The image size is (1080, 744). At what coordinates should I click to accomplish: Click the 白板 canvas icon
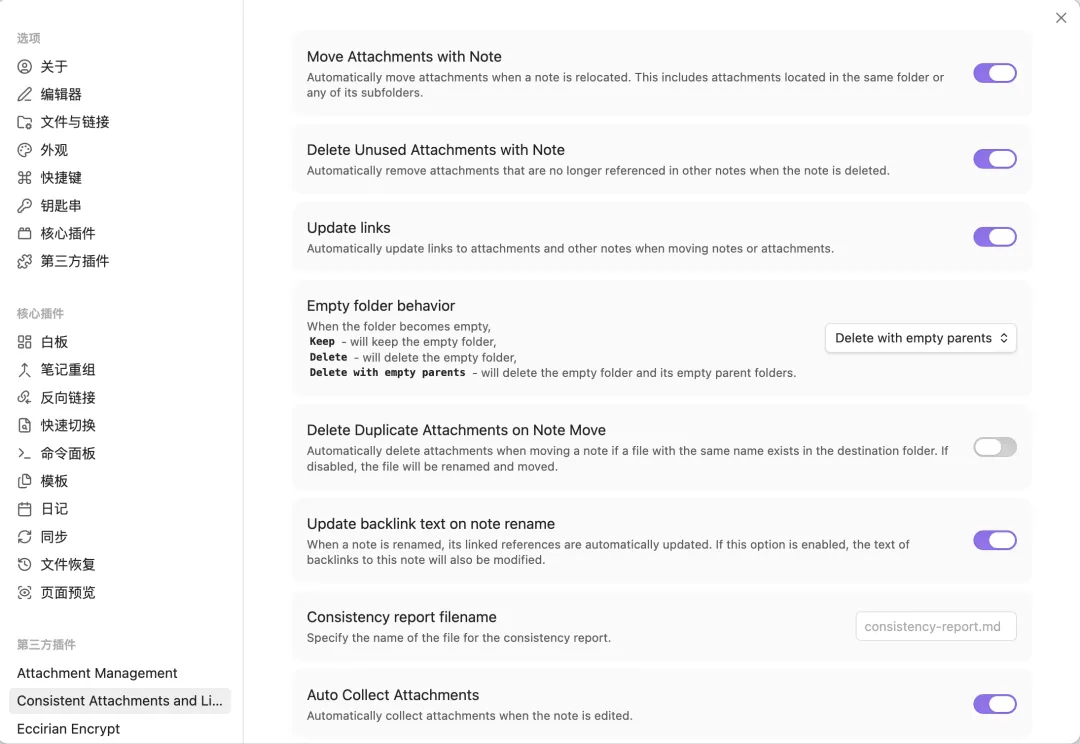[25, 342]
